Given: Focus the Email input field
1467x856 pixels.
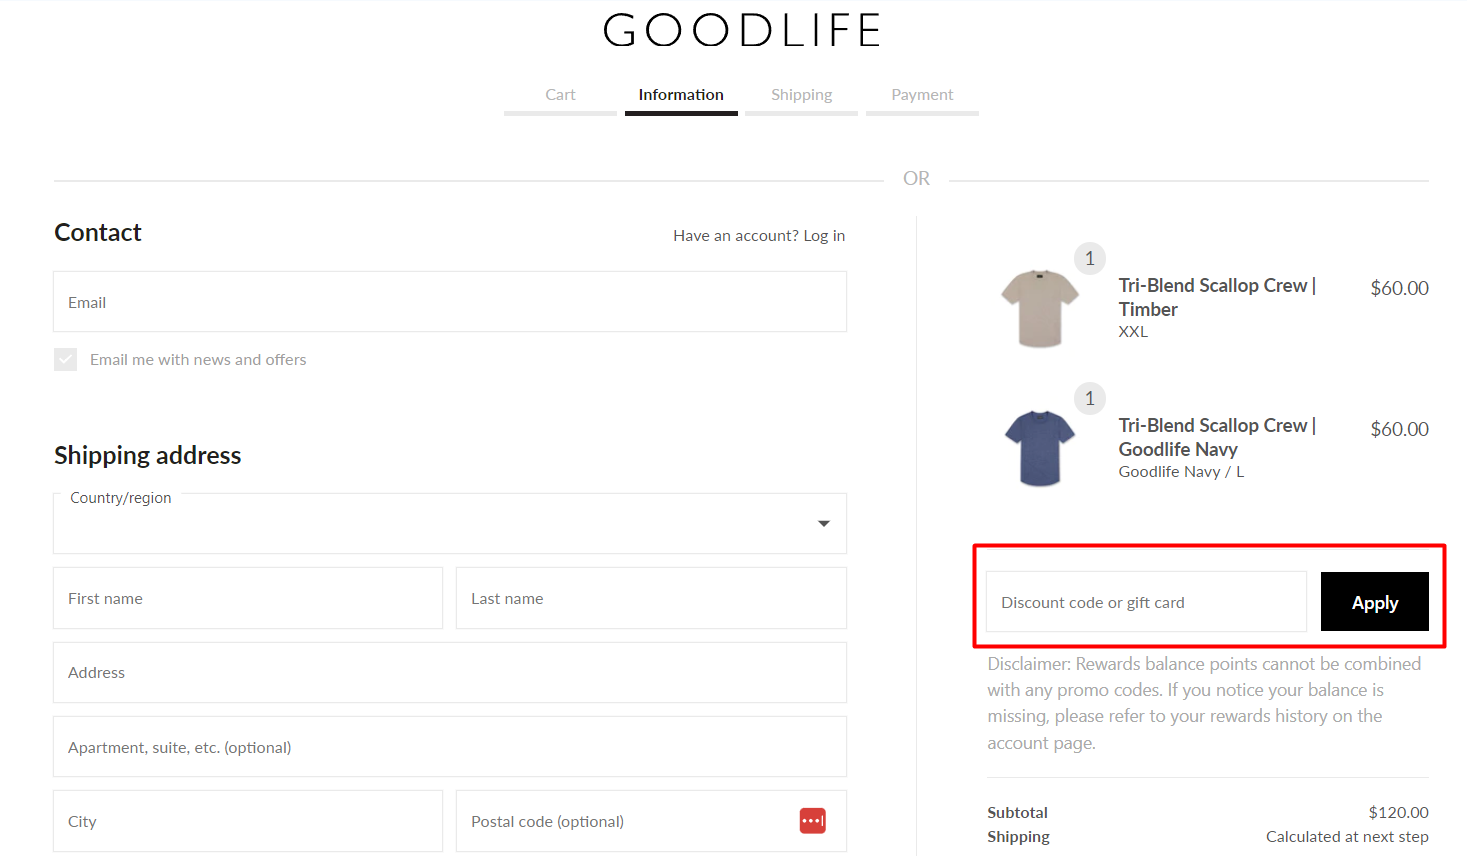Looking at the screenshot, I should pos(450,302).
